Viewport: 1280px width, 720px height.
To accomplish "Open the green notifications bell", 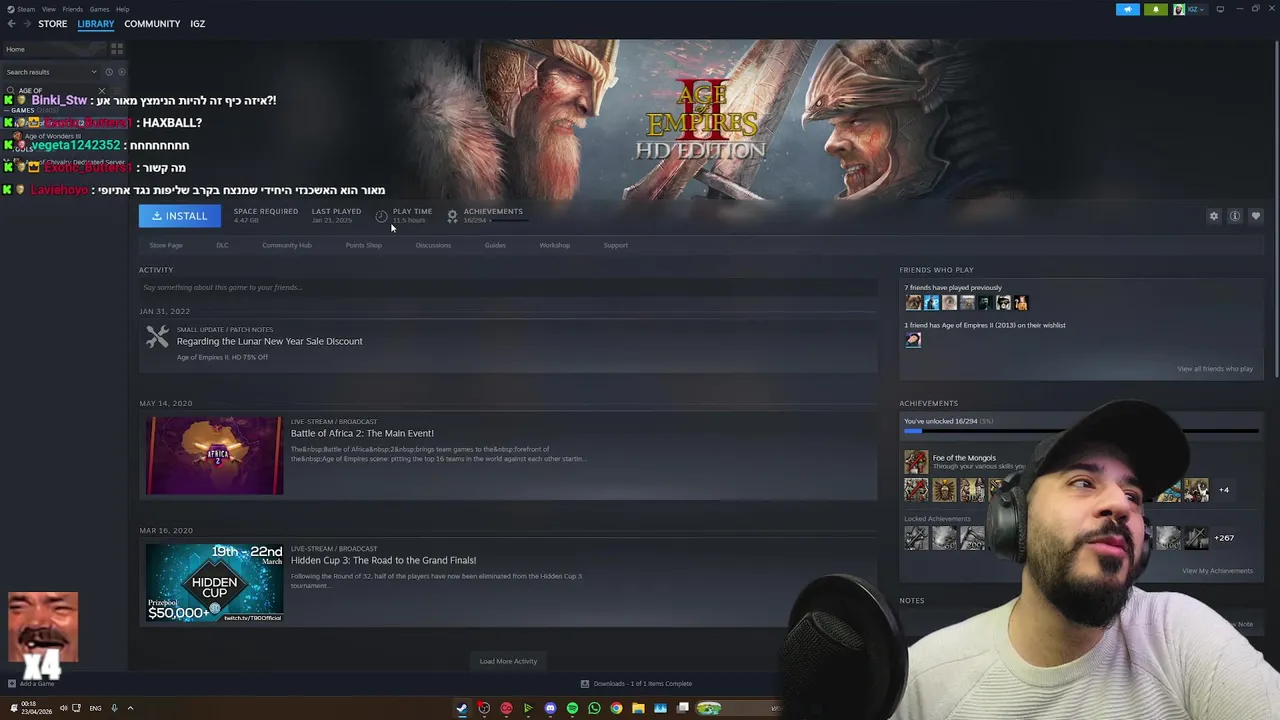I will point(1156,10).
